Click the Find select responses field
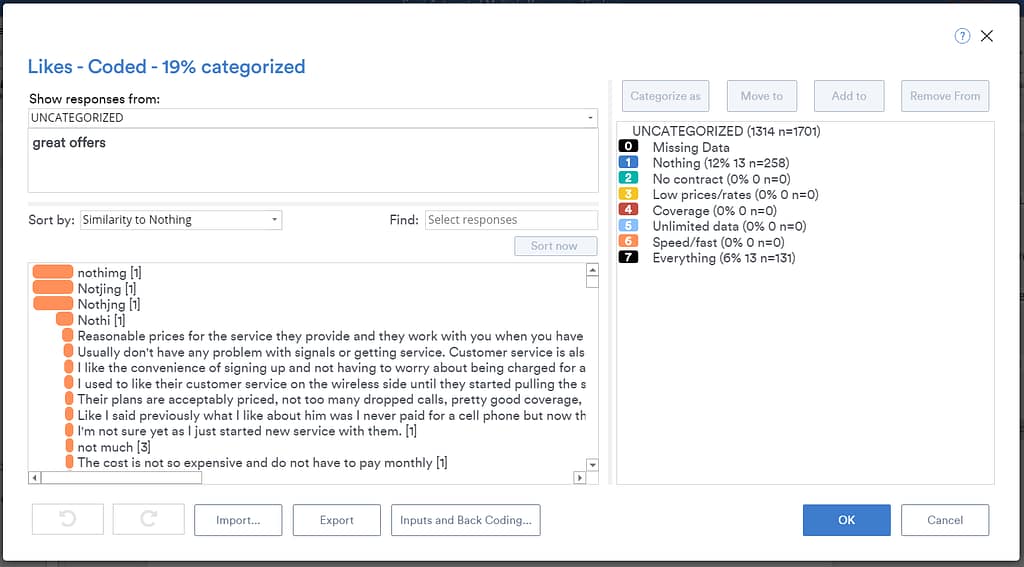The height and width of the screenshot is (567, 1024). pos(510,220)
